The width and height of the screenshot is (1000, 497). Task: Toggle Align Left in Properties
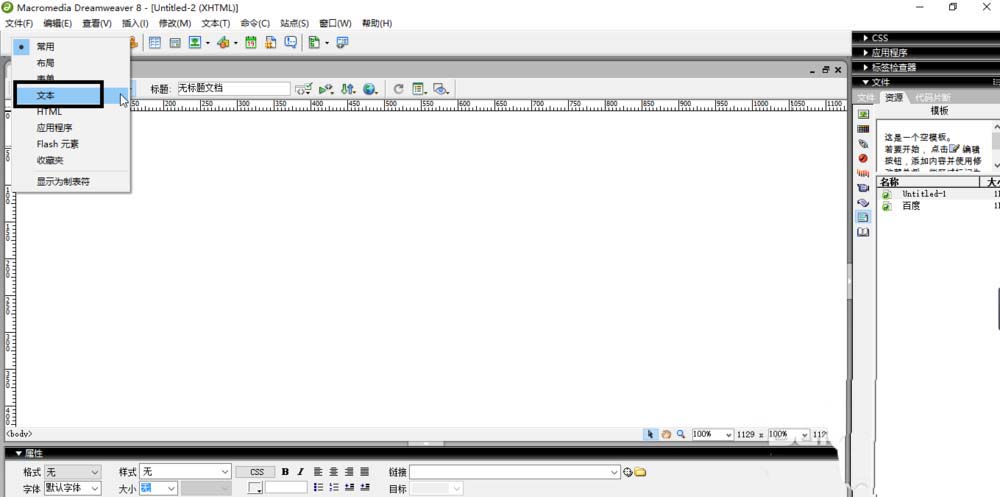click(318, 472)
